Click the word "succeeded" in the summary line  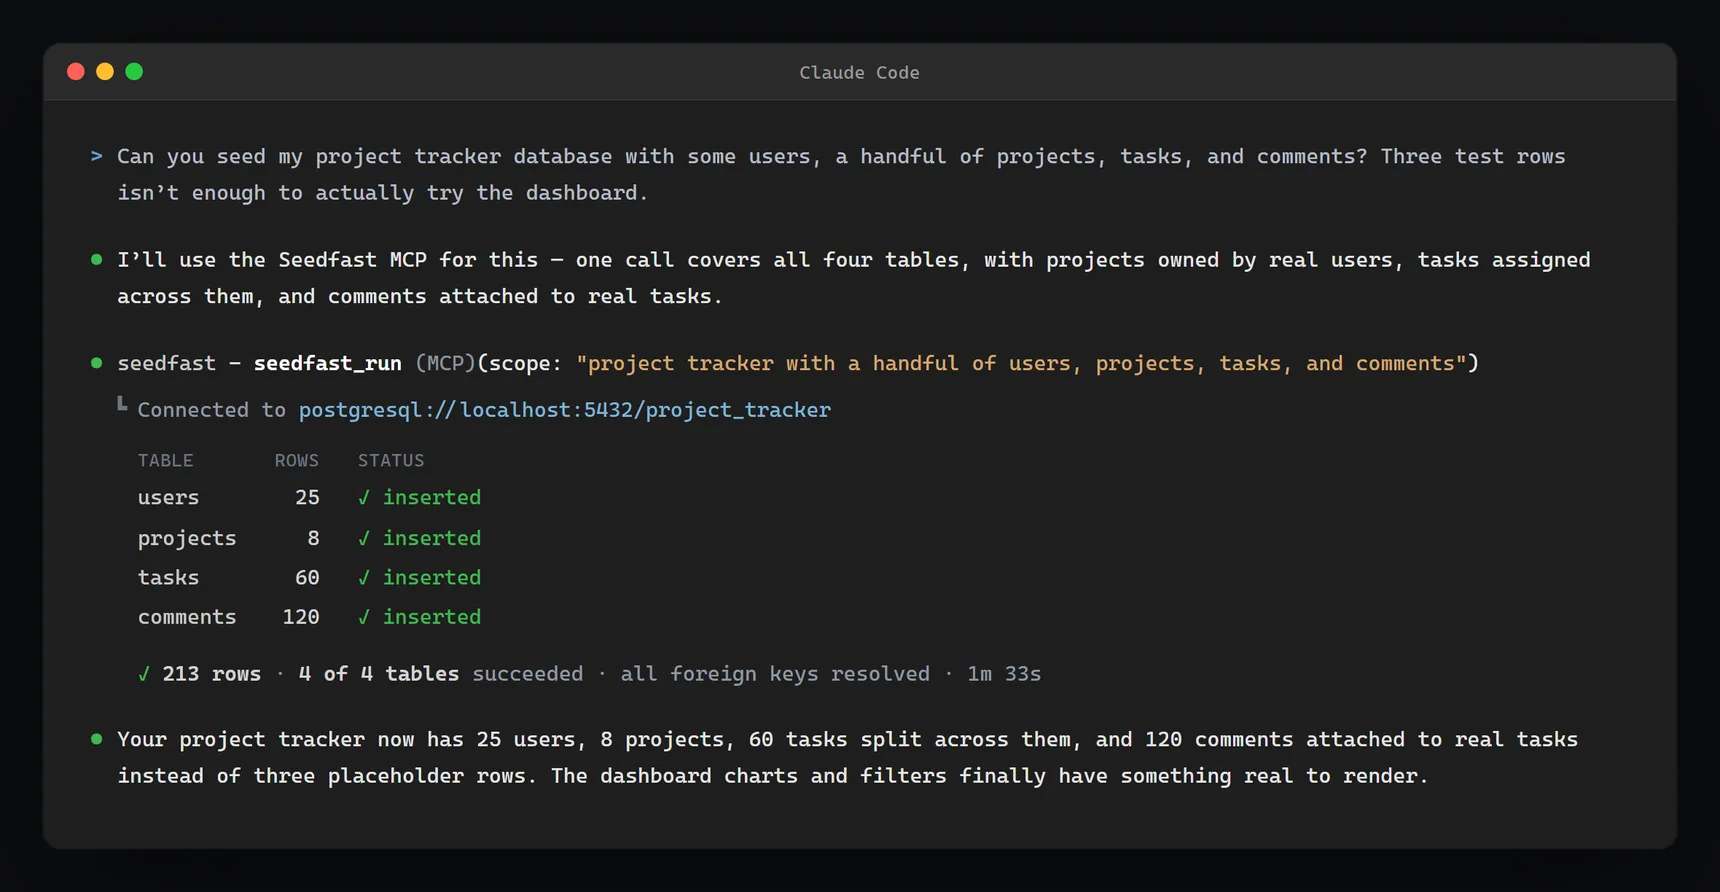528,674
